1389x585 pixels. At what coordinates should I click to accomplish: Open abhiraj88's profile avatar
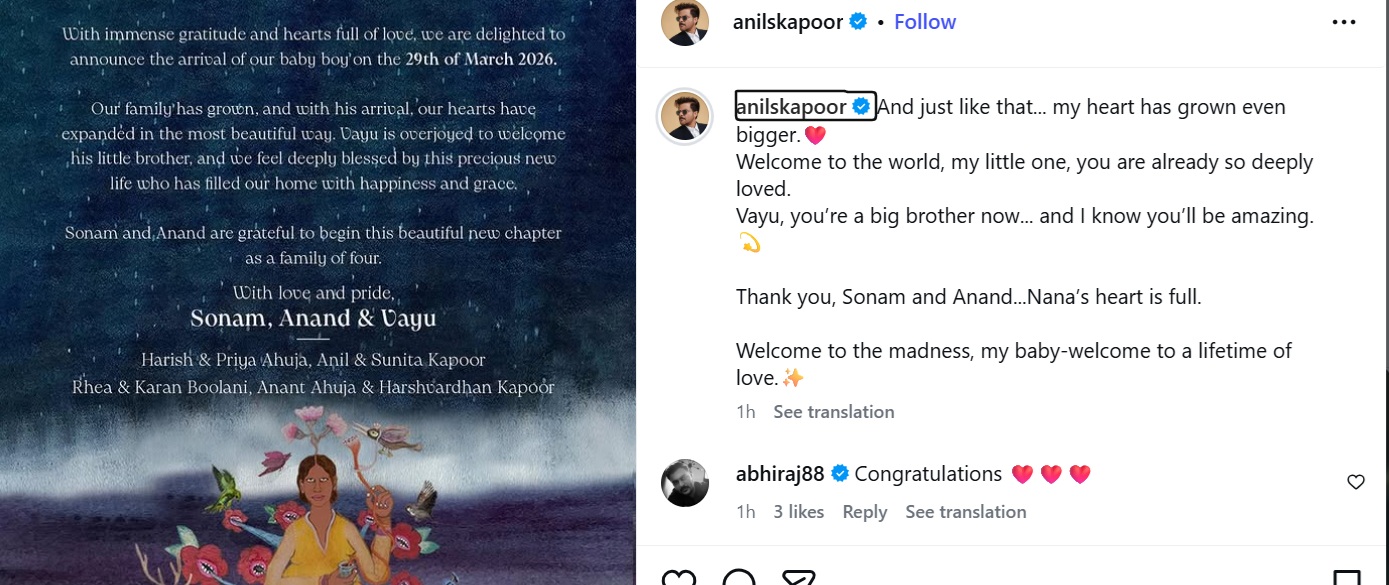click(x=685, y=483)
